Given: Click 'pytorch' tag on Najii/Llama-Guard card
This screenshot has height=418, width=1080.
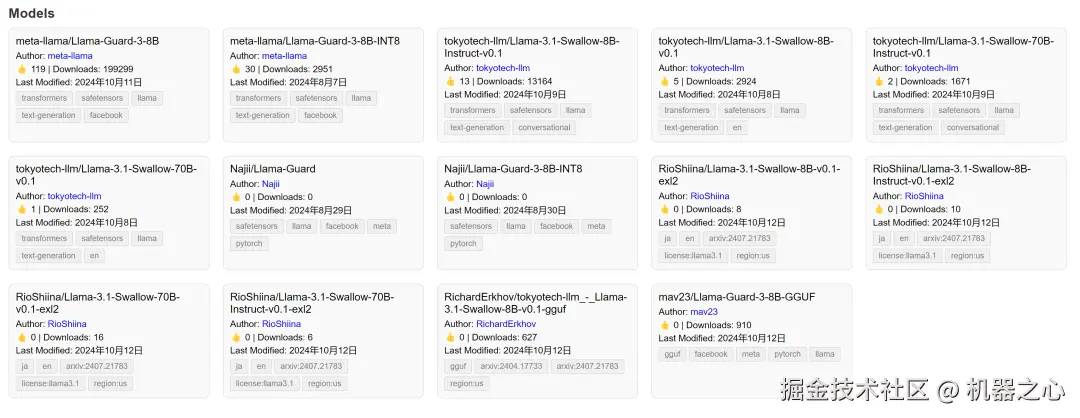Looking at the screenshot, I should coord(249,244).
